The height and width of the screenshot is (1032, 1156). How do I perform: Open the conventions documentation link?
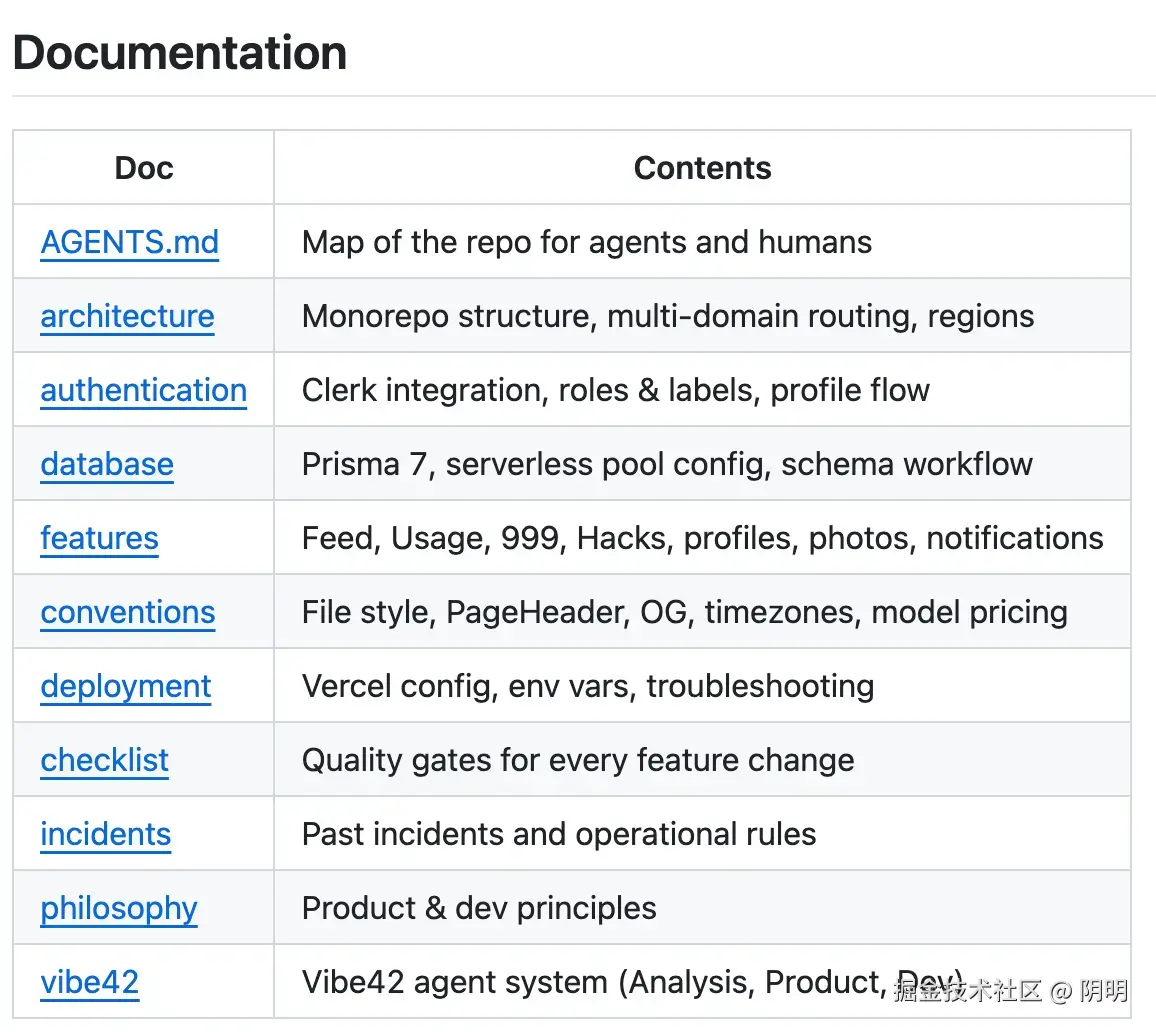pyautogui.click(x=127, y=612)
